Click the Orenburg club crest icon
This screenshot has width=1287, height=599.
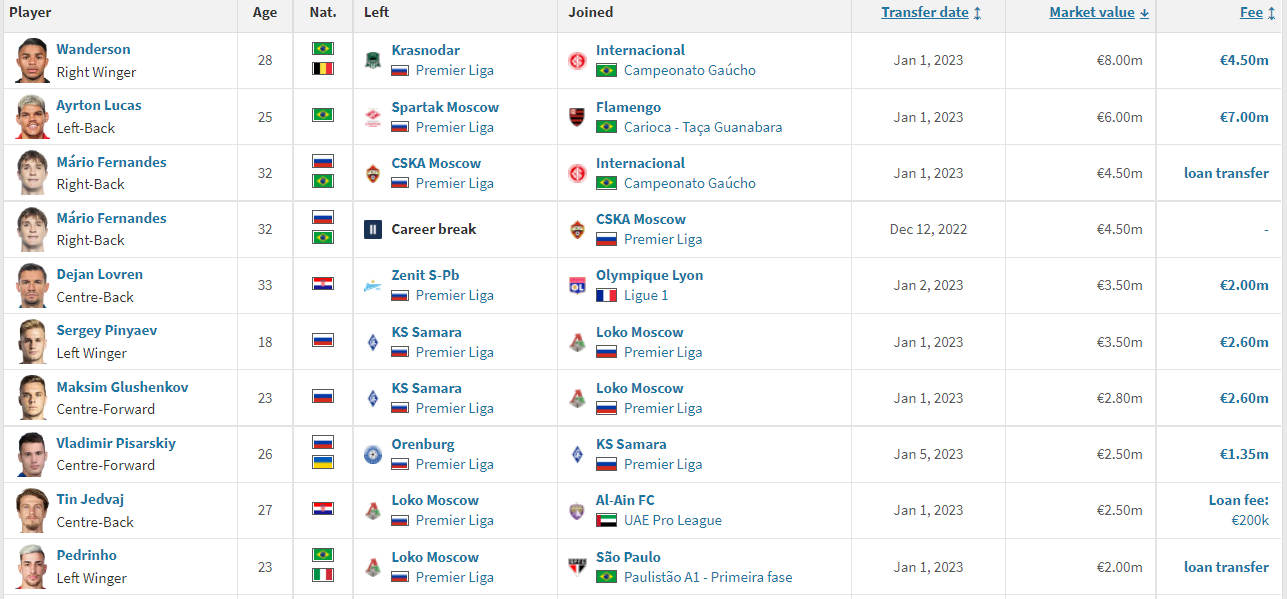pos(373,454)
